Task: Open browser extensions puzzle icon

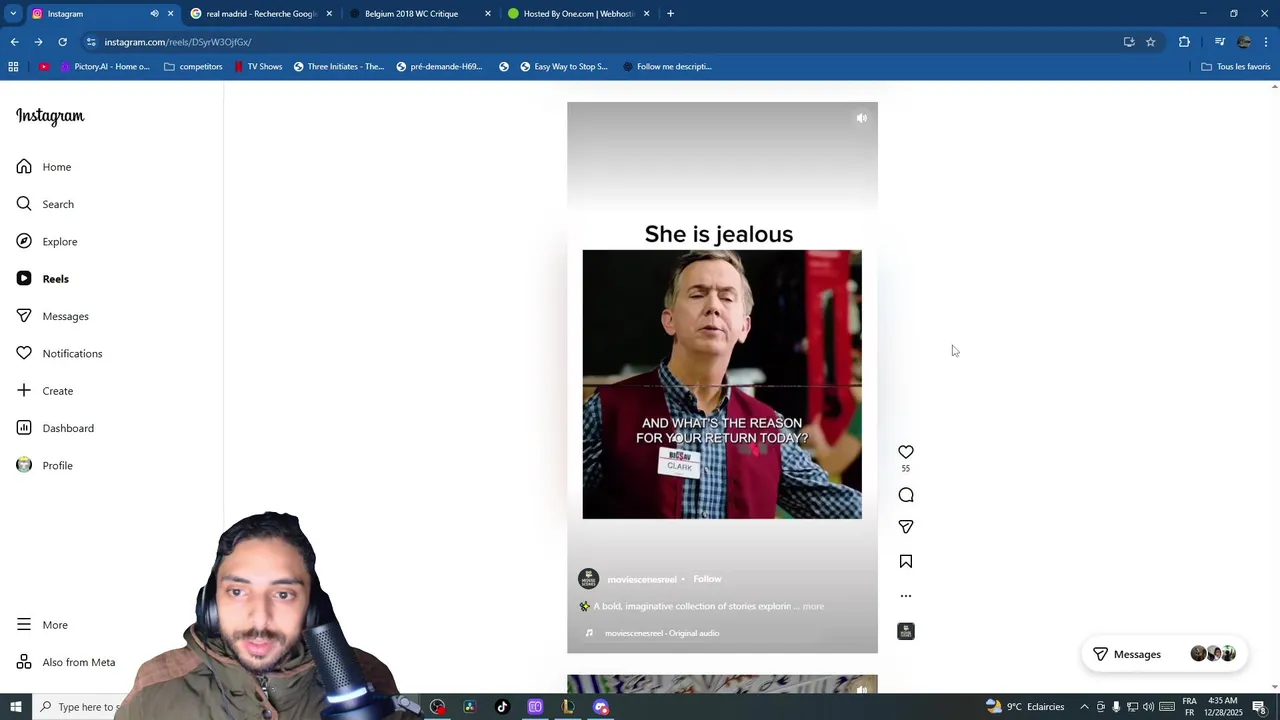Action: coord(1184,42)
